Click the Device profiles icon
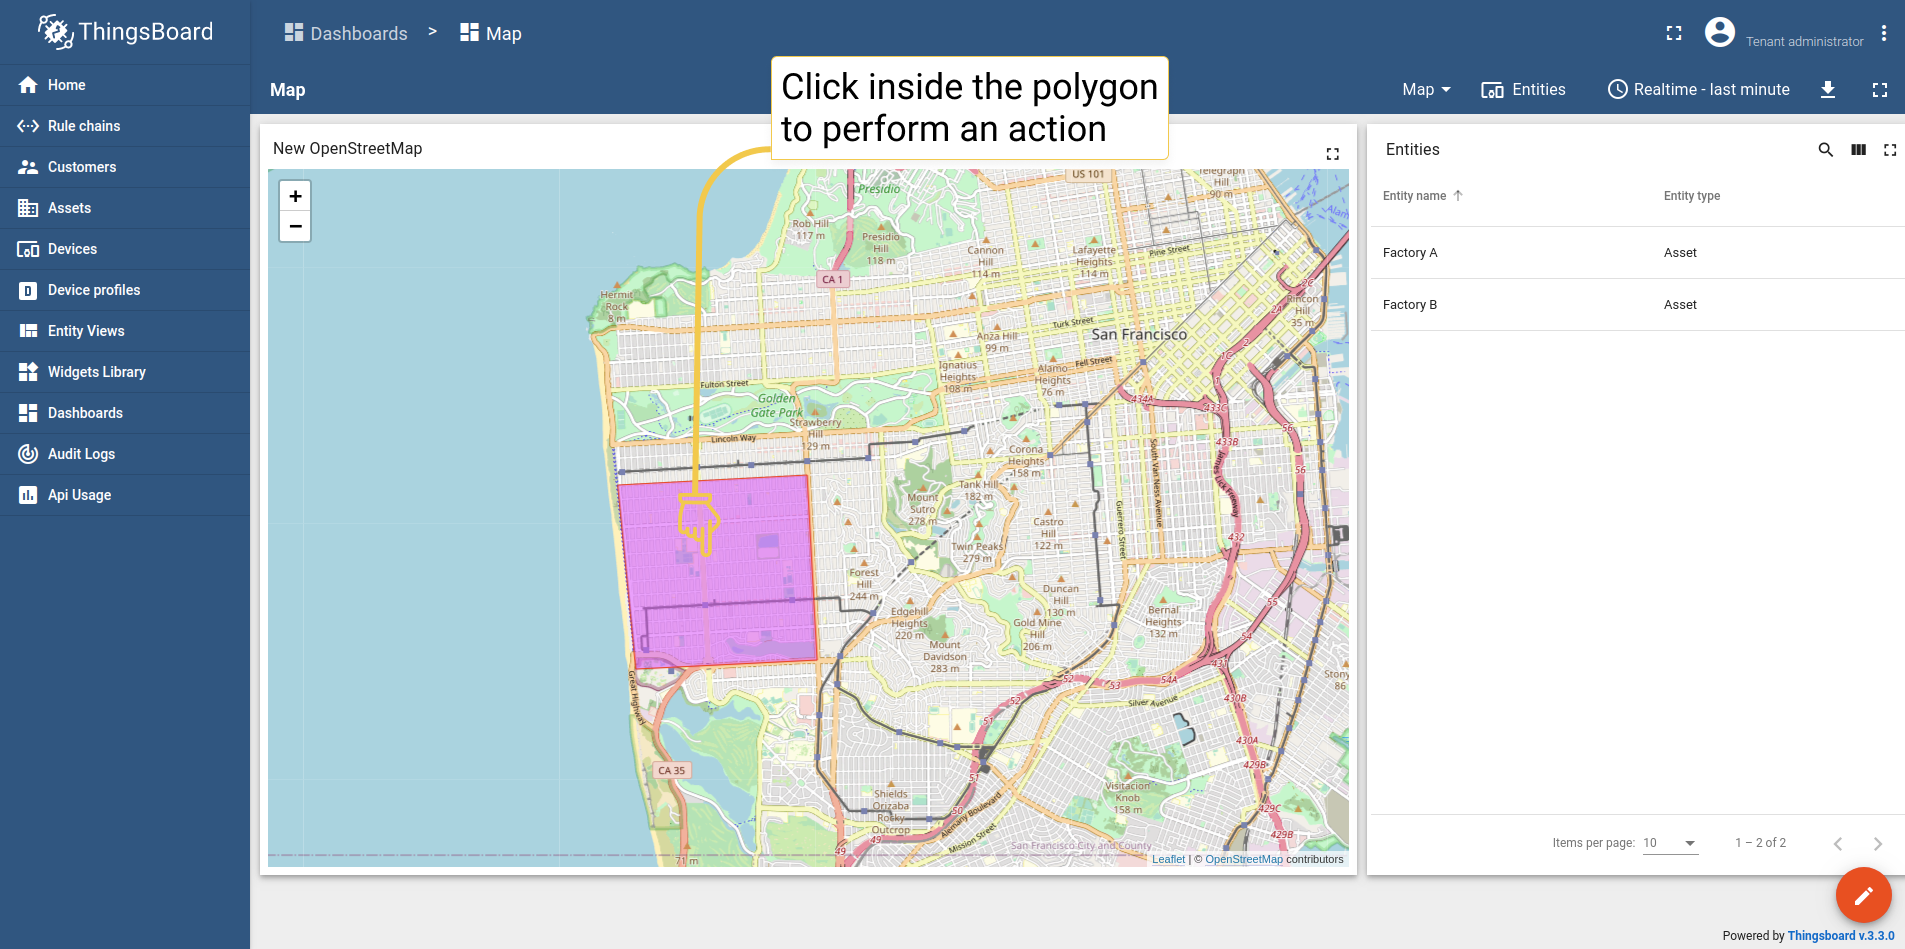This screenshot has width=1905, height=949. pyautogui.click(x=28, y=290)
